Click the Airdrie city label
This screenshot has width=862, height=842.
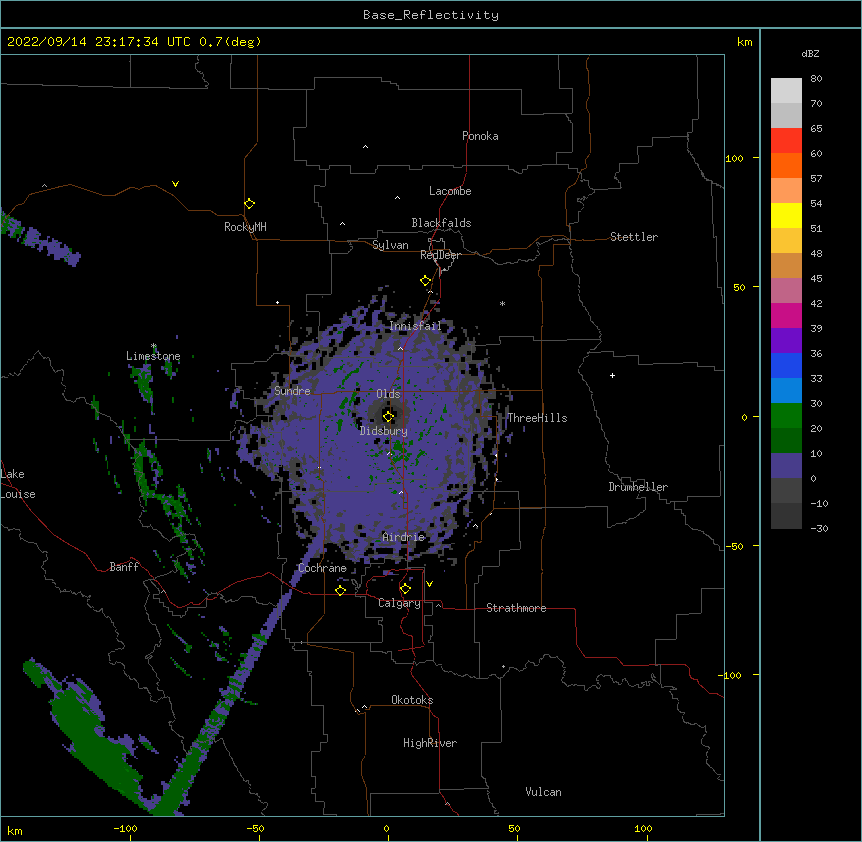click(x=404, y=537)
